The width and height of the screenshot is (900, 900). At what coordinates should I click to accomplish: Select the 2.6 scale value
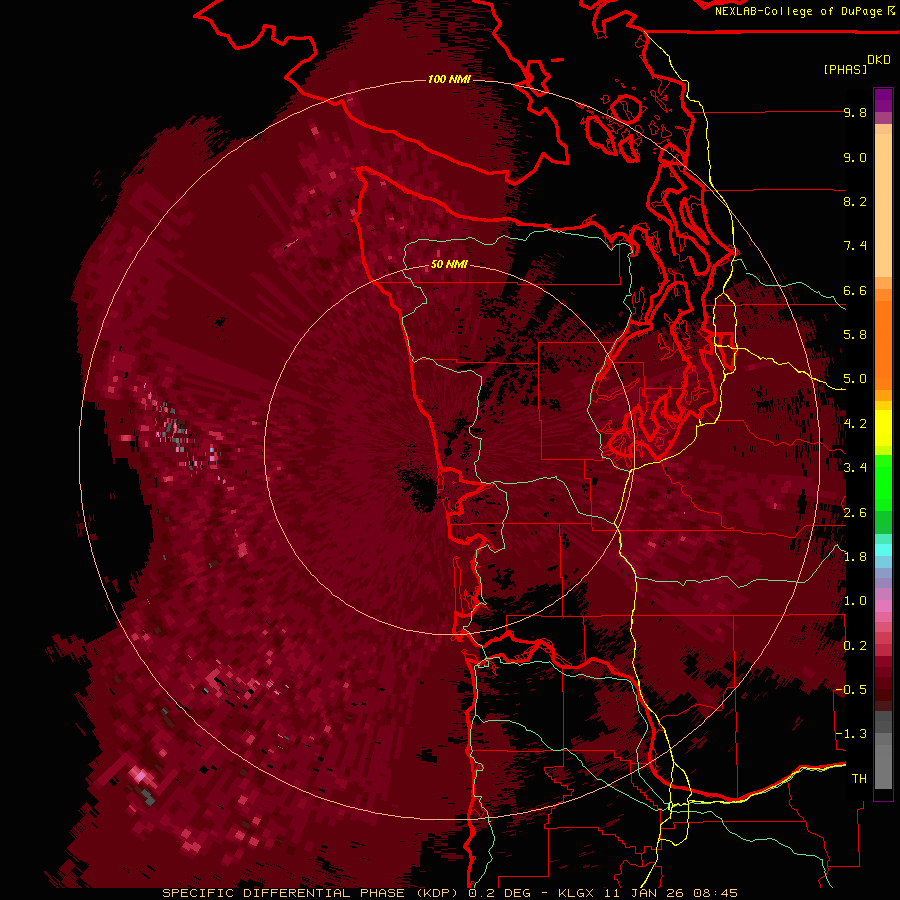pyautogui.click(x=855, y=513)
